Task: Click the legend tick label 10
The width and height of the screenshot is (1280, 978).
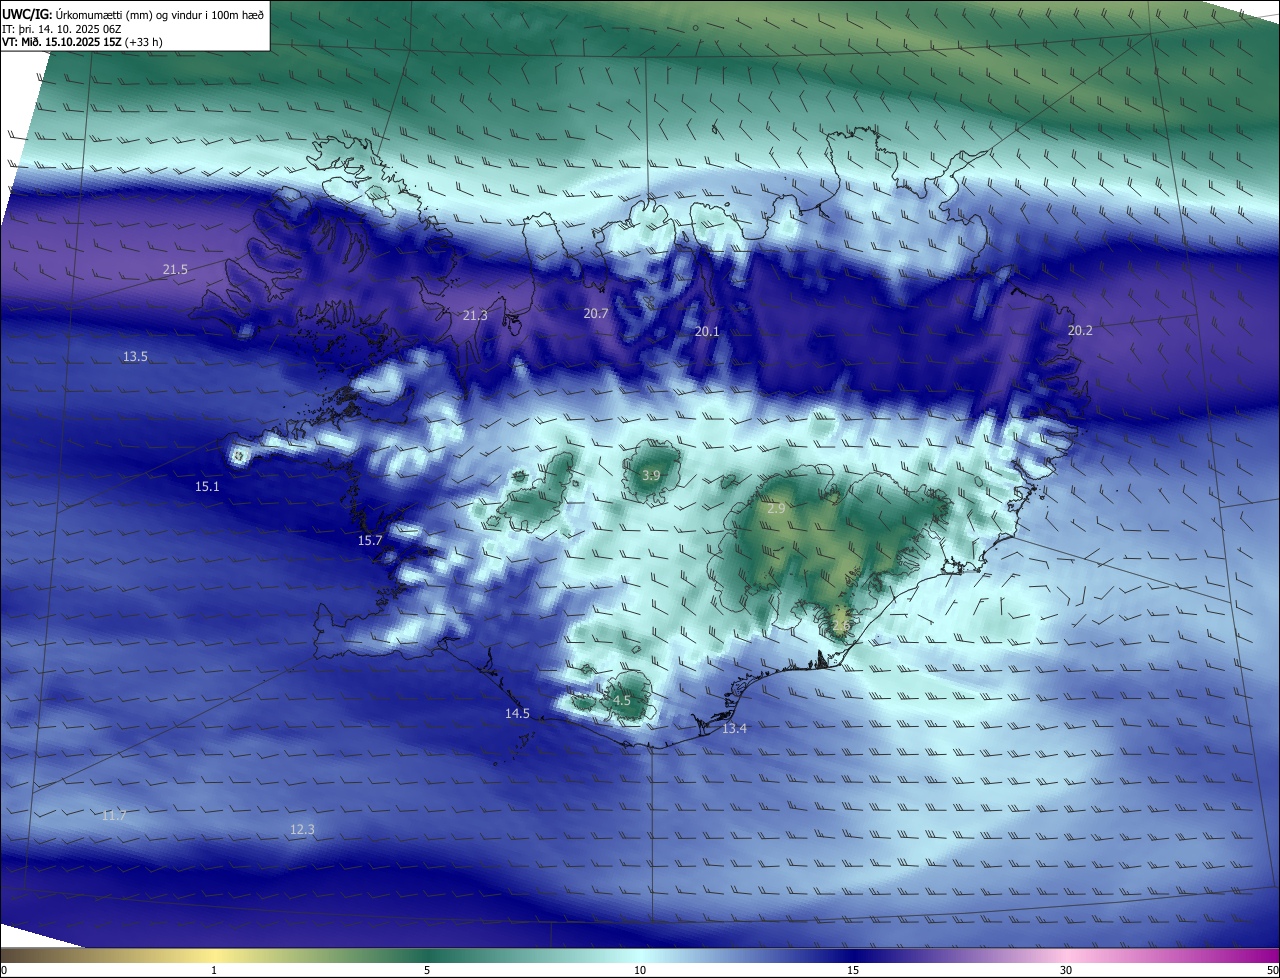Action: click(640, 970)
